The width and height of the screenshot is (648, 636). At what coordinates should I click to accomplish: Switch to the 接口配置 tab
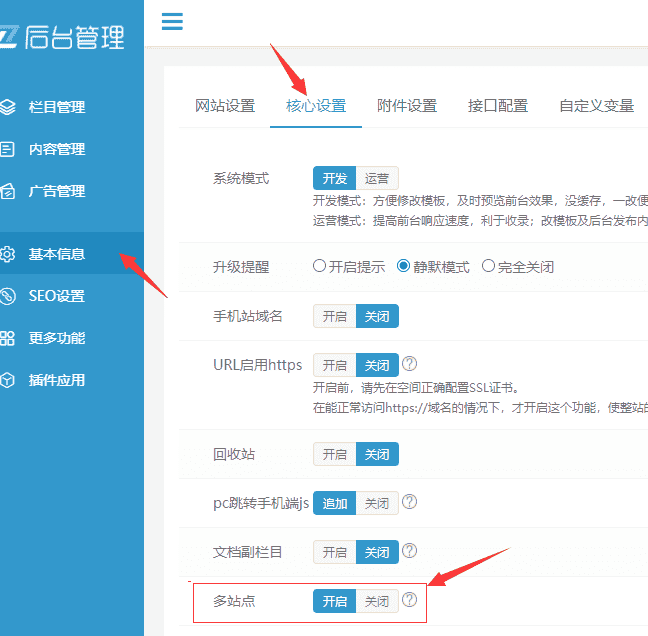[498, 106]
